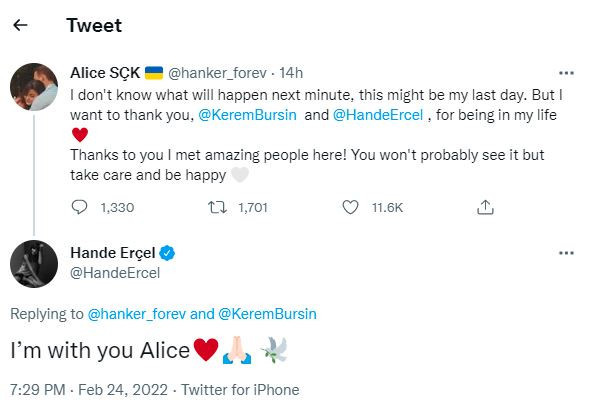Click Hande Erçel's verified badge icon
The width and height of the screenshot is (591, 411).
tap(167, 253)
